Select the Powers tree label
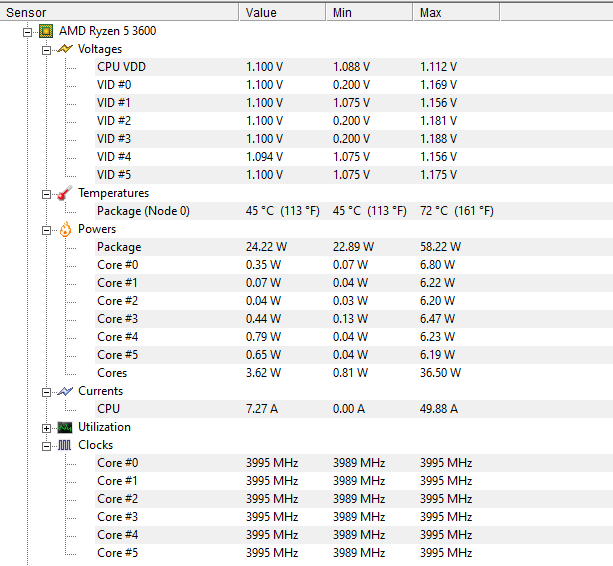 pyautogui.click(x=97, y=229)
